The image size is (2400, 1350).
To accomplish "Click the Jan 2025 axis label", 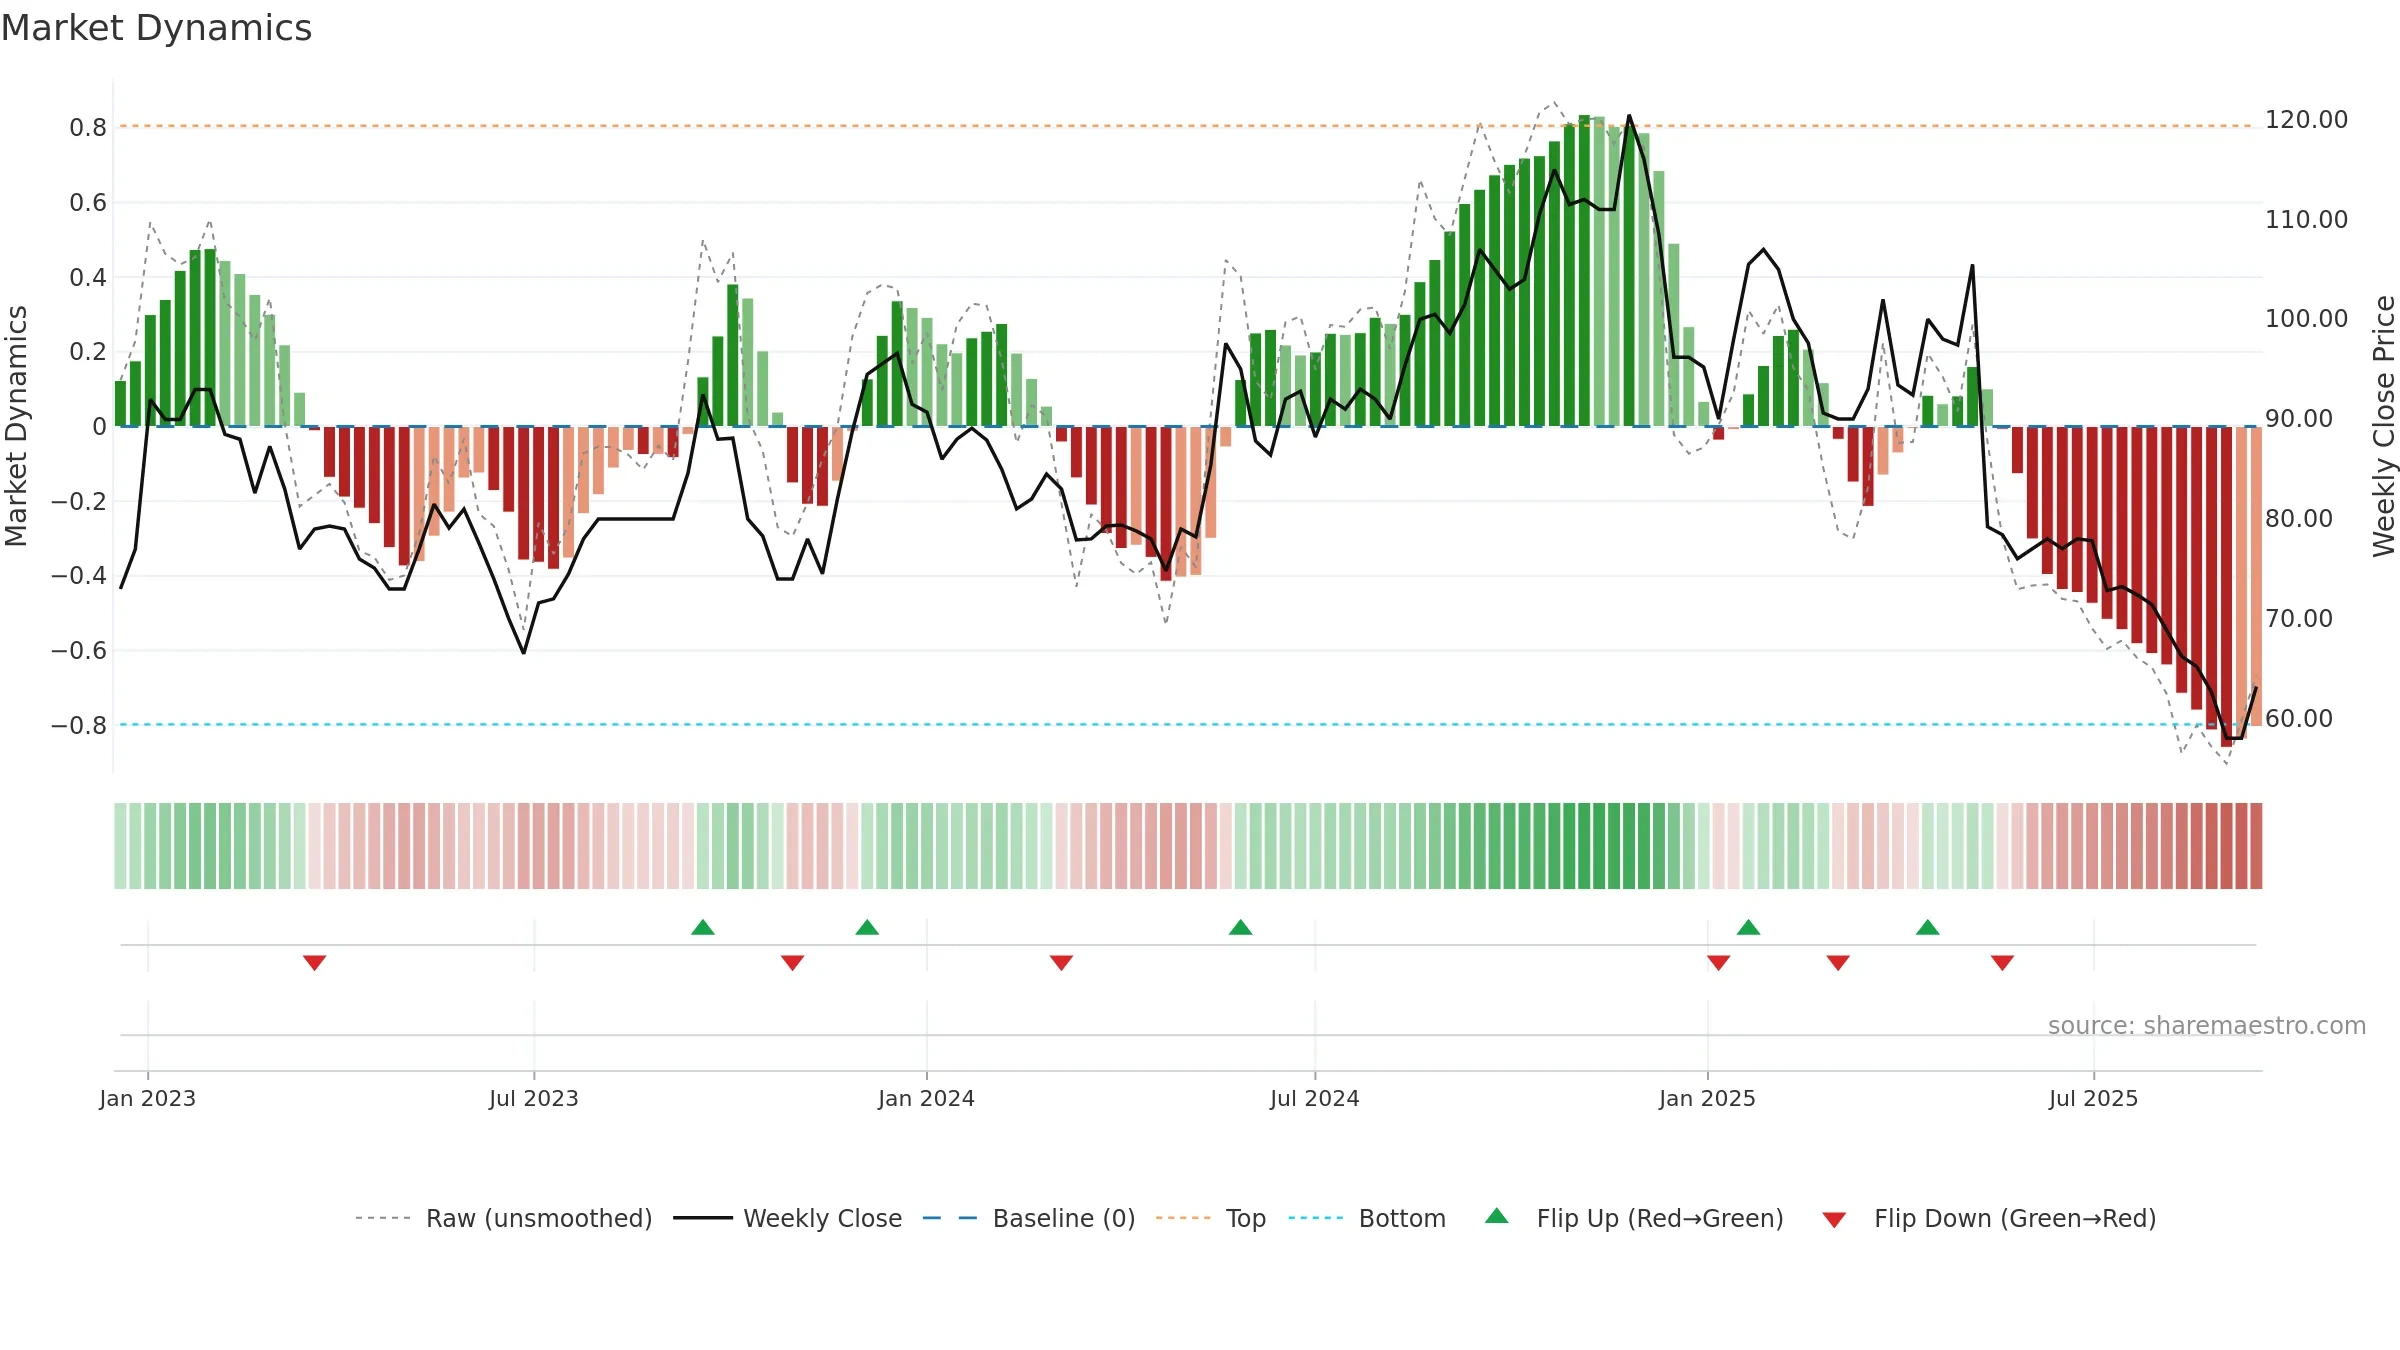I will tap(1708, 1098).
